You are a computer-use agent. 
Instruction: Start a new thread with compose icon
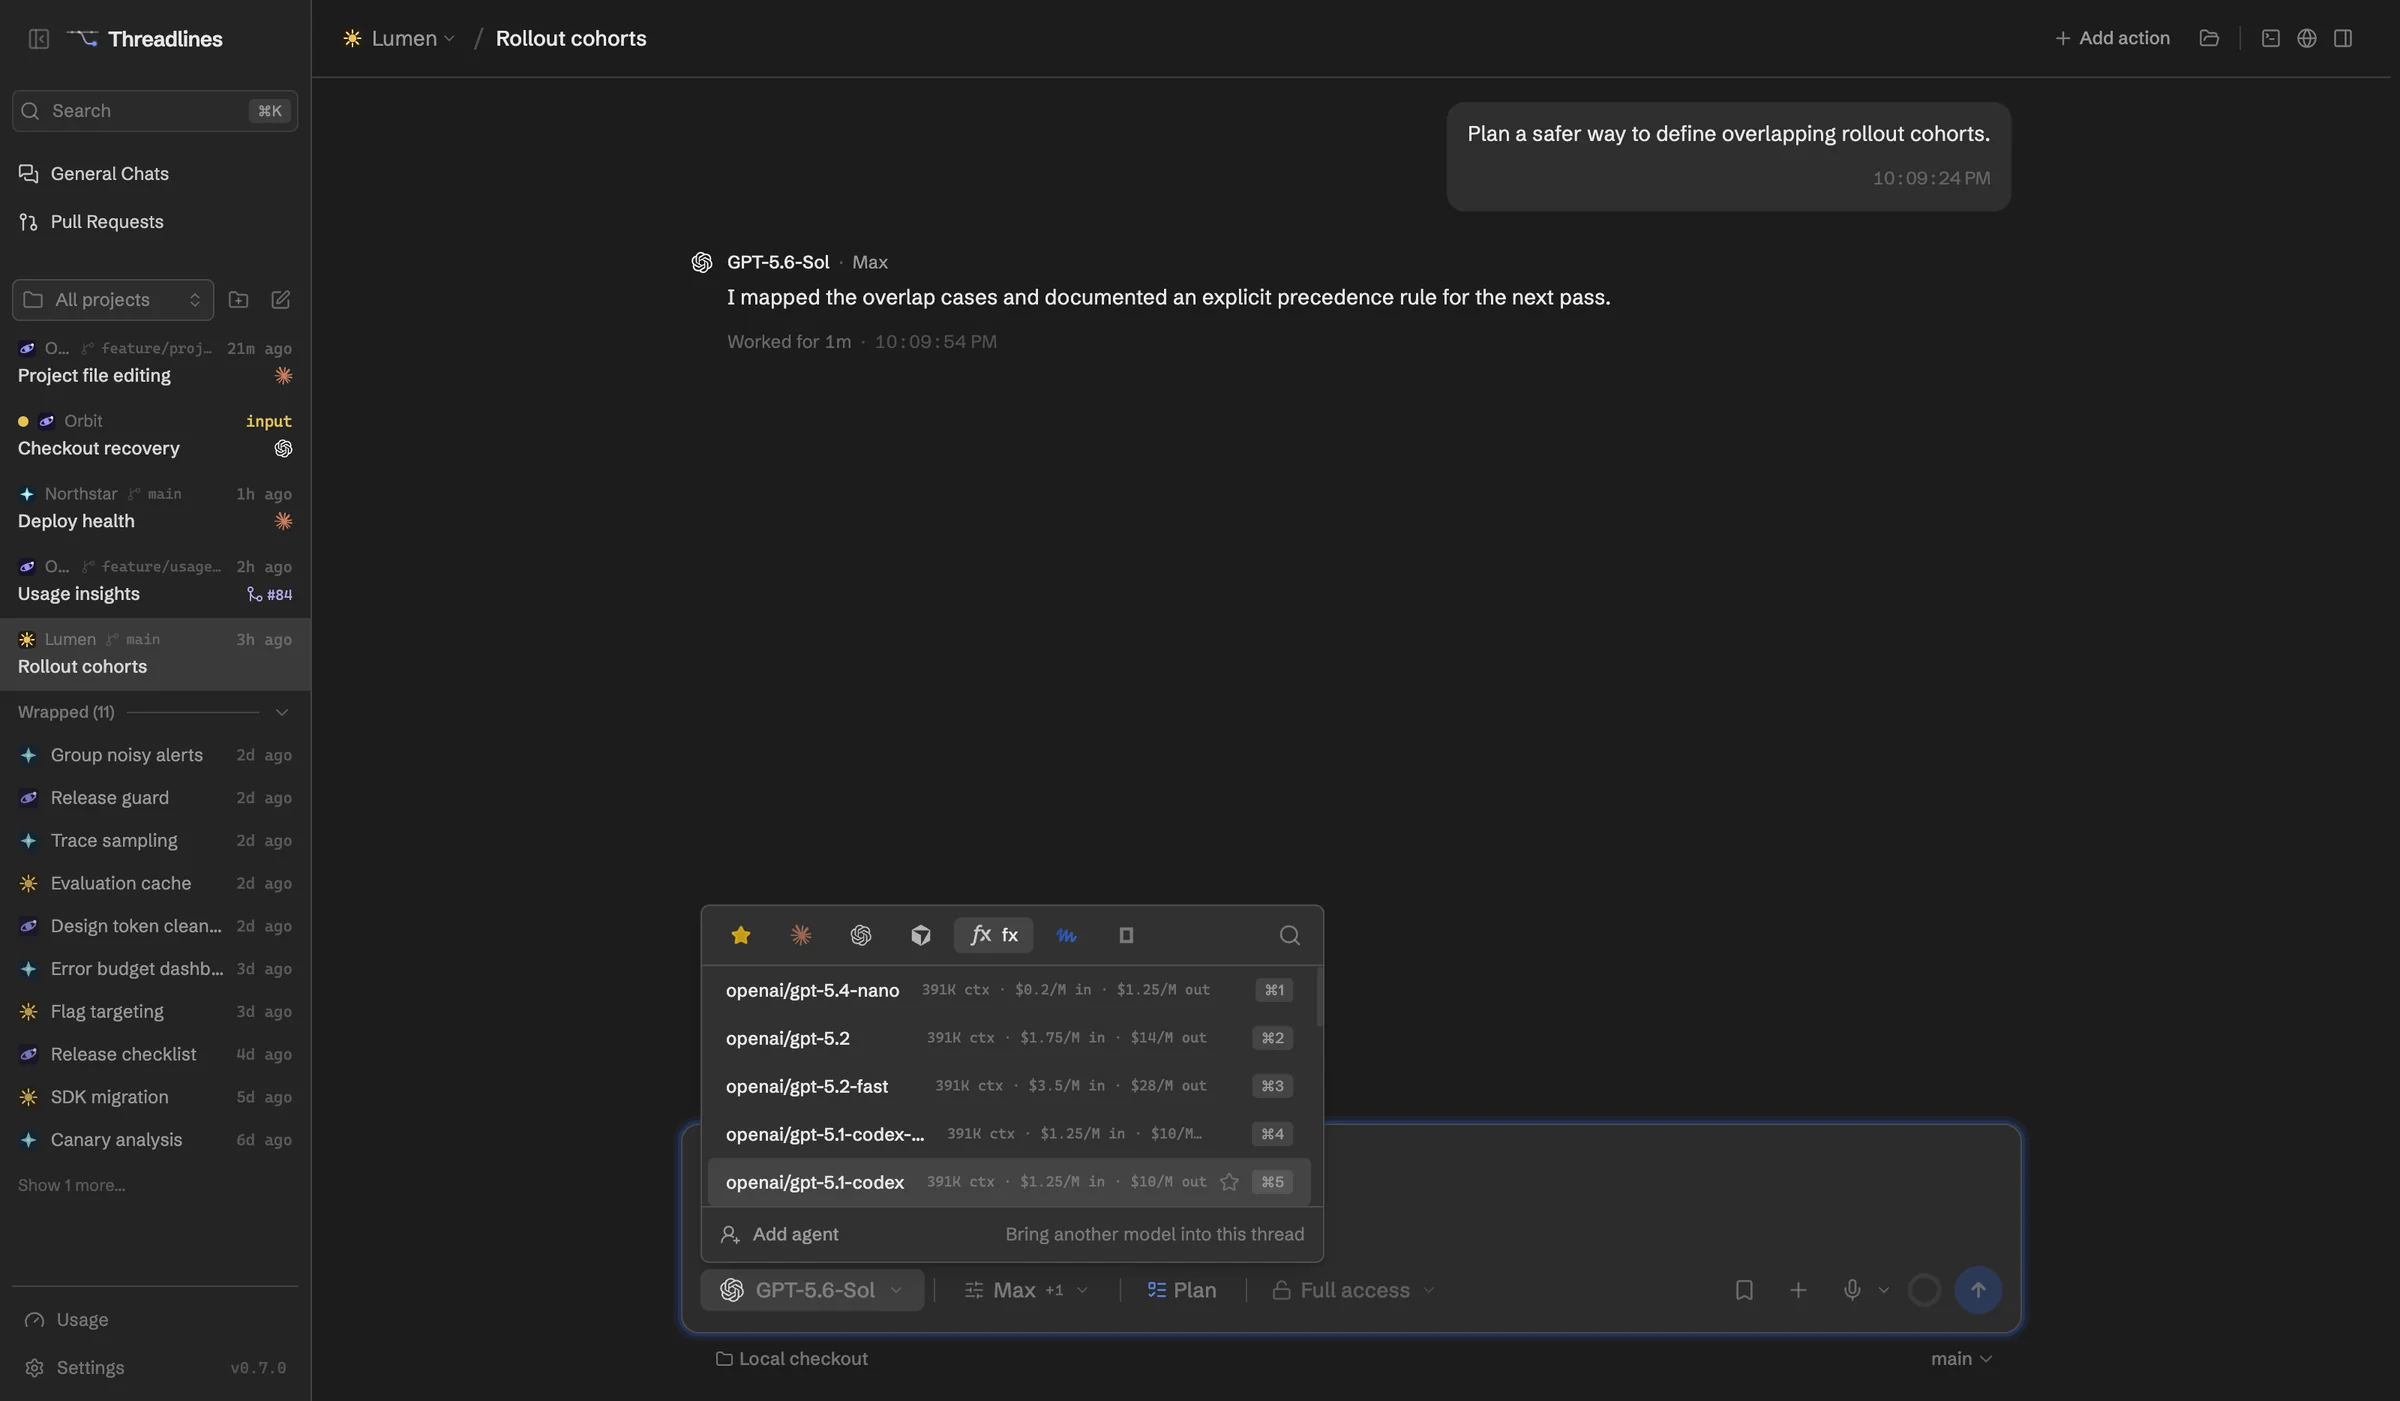point(281,300)
